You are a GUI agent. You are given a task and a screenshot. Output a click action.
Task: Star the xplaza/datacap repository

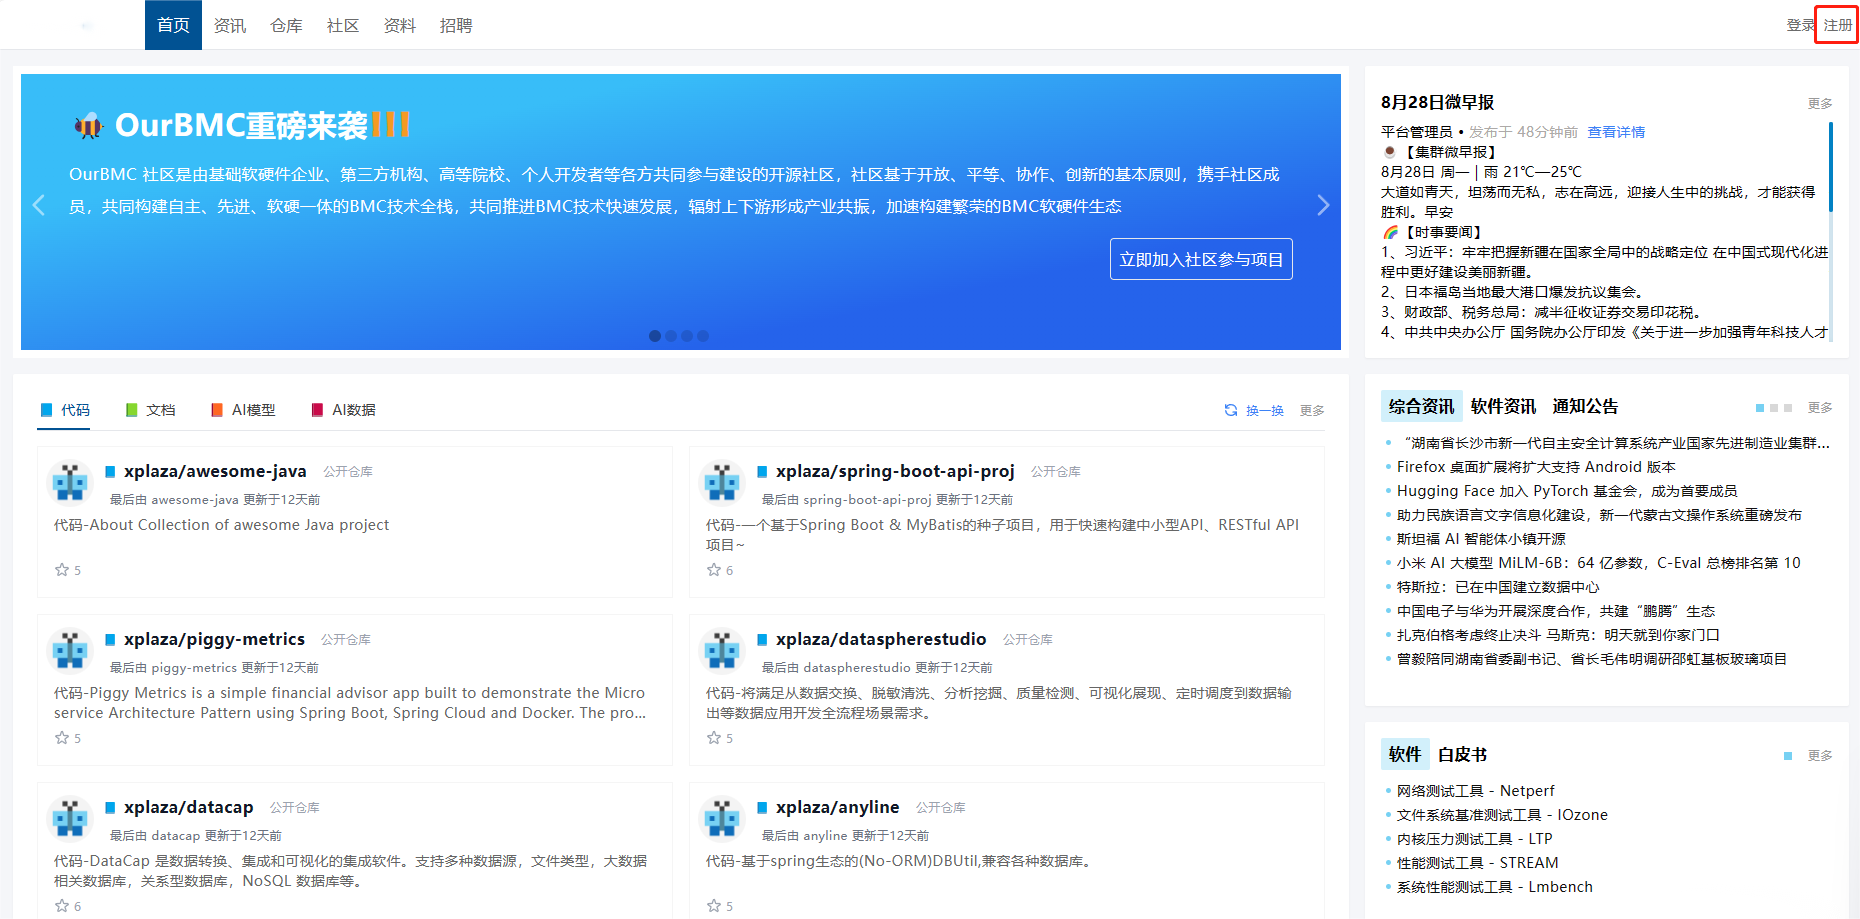click(62, 906)
